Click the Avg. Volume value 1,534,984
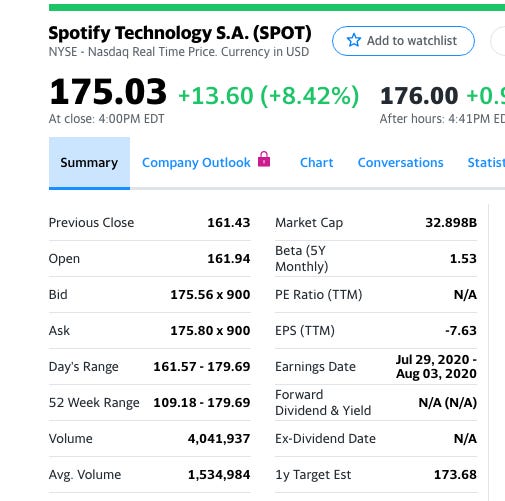 pos(219,475)
